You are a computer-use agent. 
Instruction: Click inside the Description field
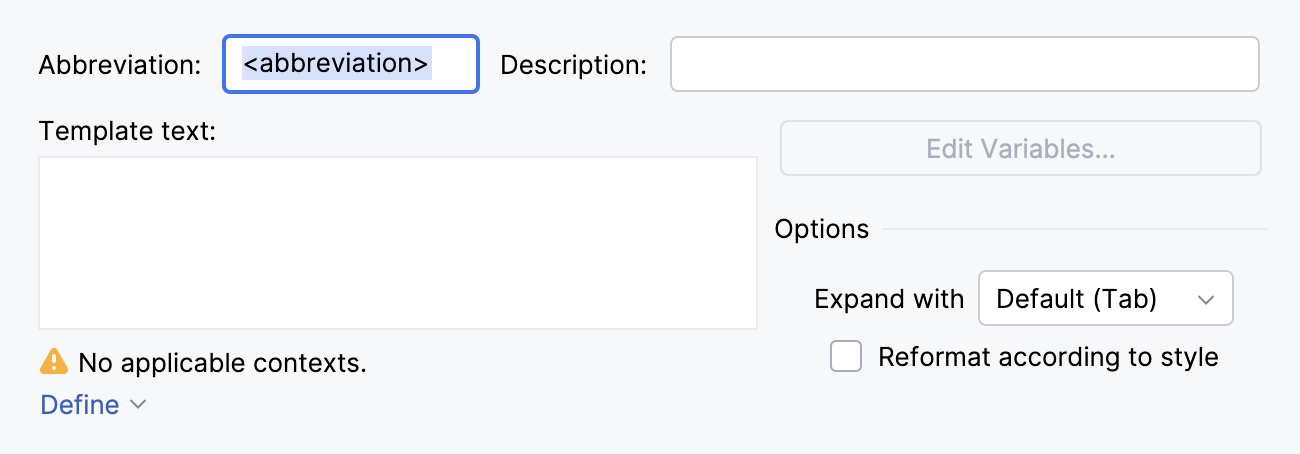click(963, 64)
